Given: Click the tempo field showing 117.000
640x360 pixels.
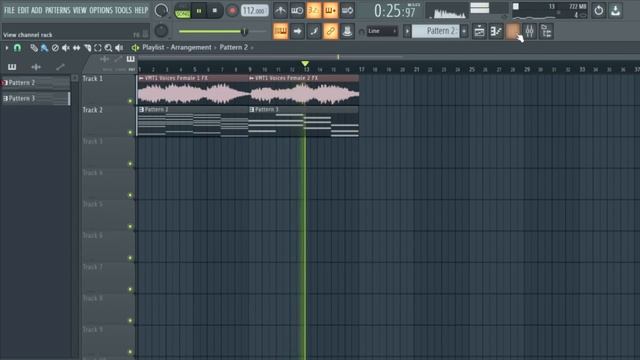Looking at the screenshot, I should click(x=255, y=10).
